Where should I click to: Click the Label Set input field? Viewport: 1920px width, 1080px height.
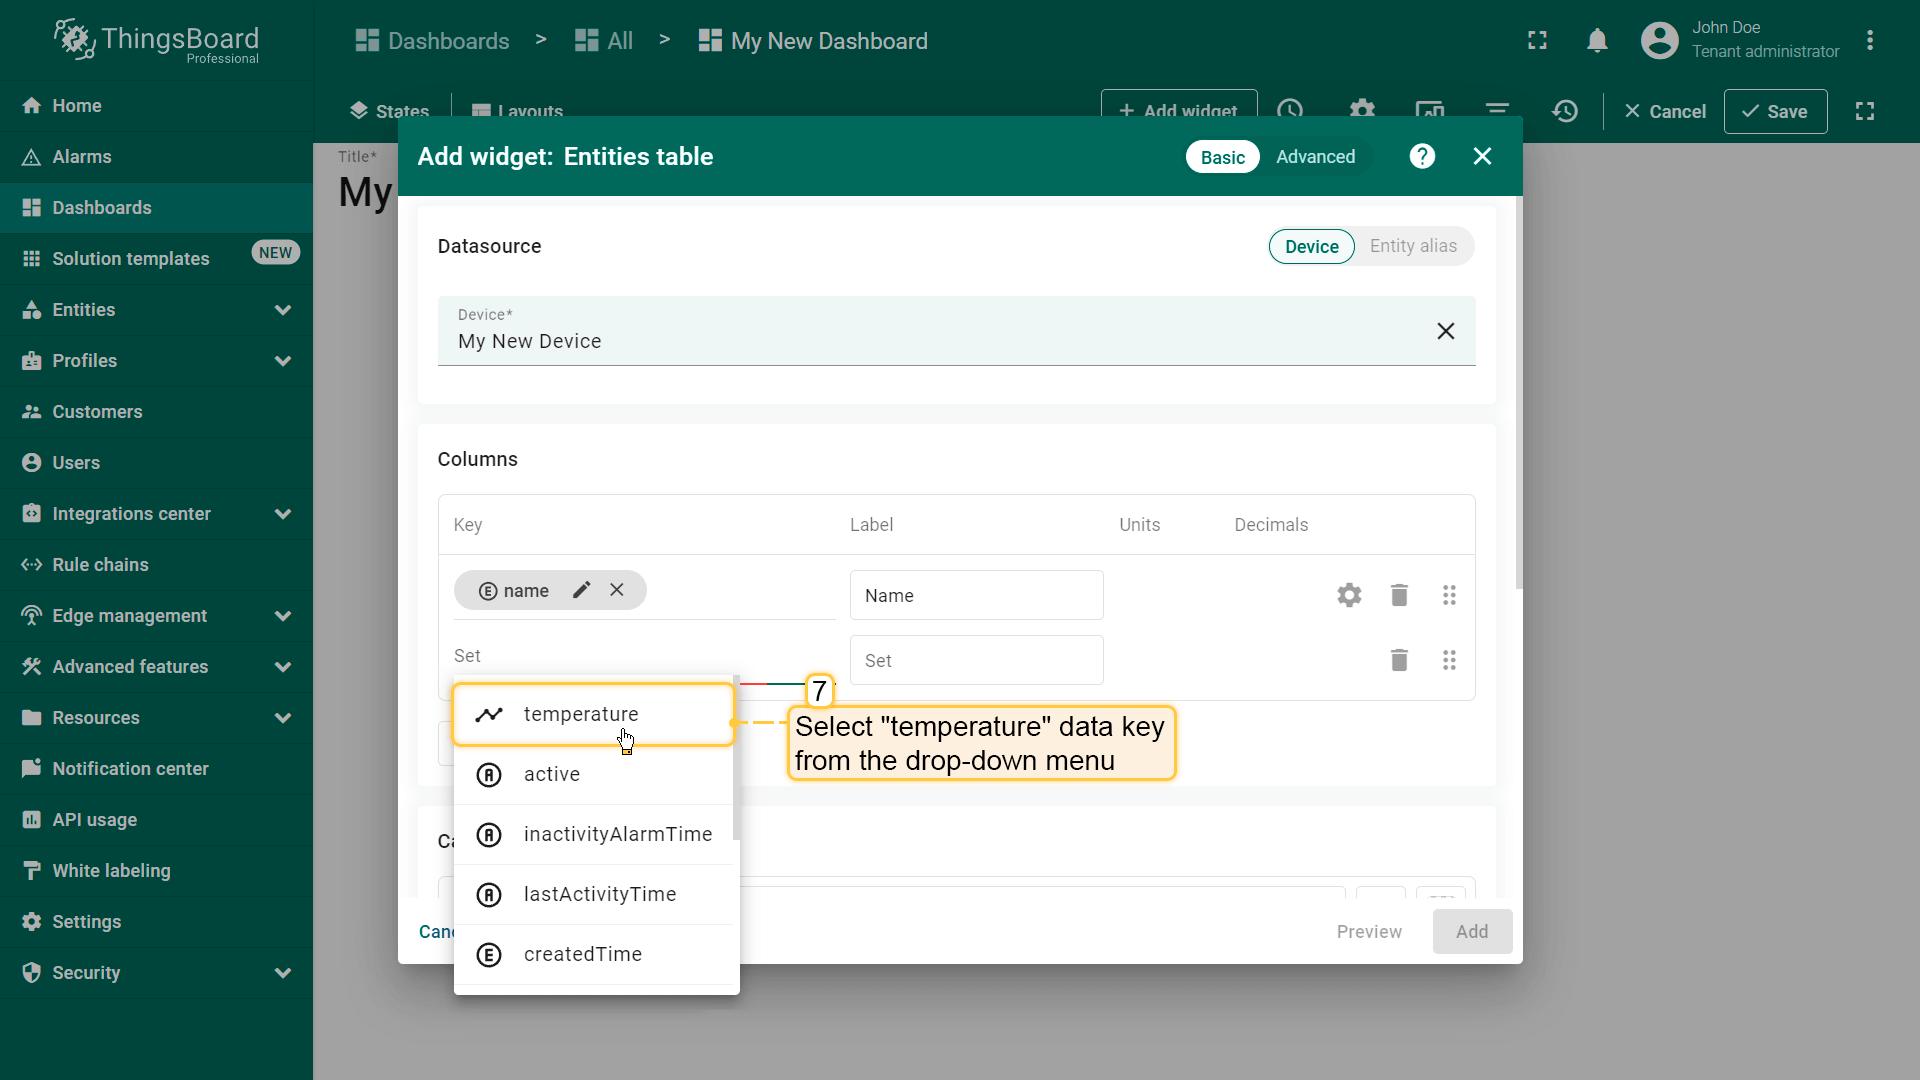tap(975, 660)
